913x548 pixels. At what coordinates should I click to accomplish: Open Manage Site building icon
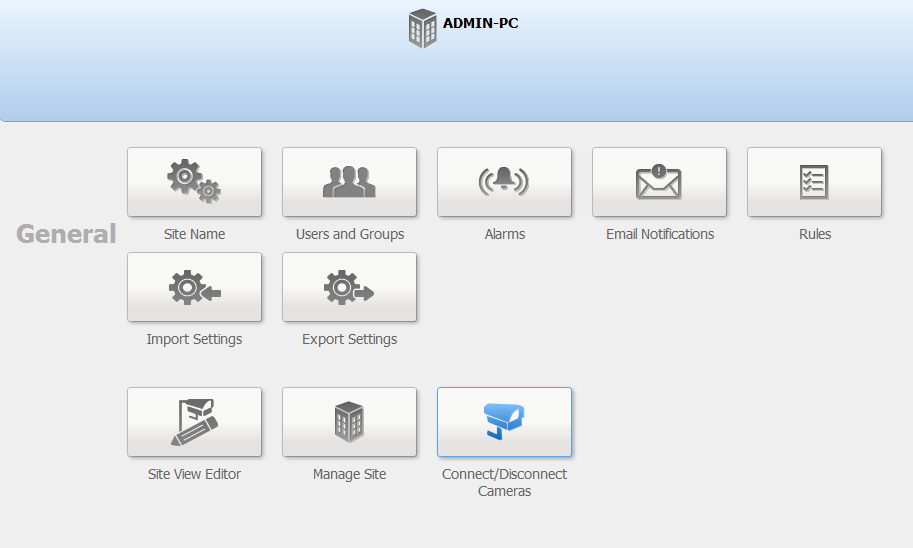(349, 422)
